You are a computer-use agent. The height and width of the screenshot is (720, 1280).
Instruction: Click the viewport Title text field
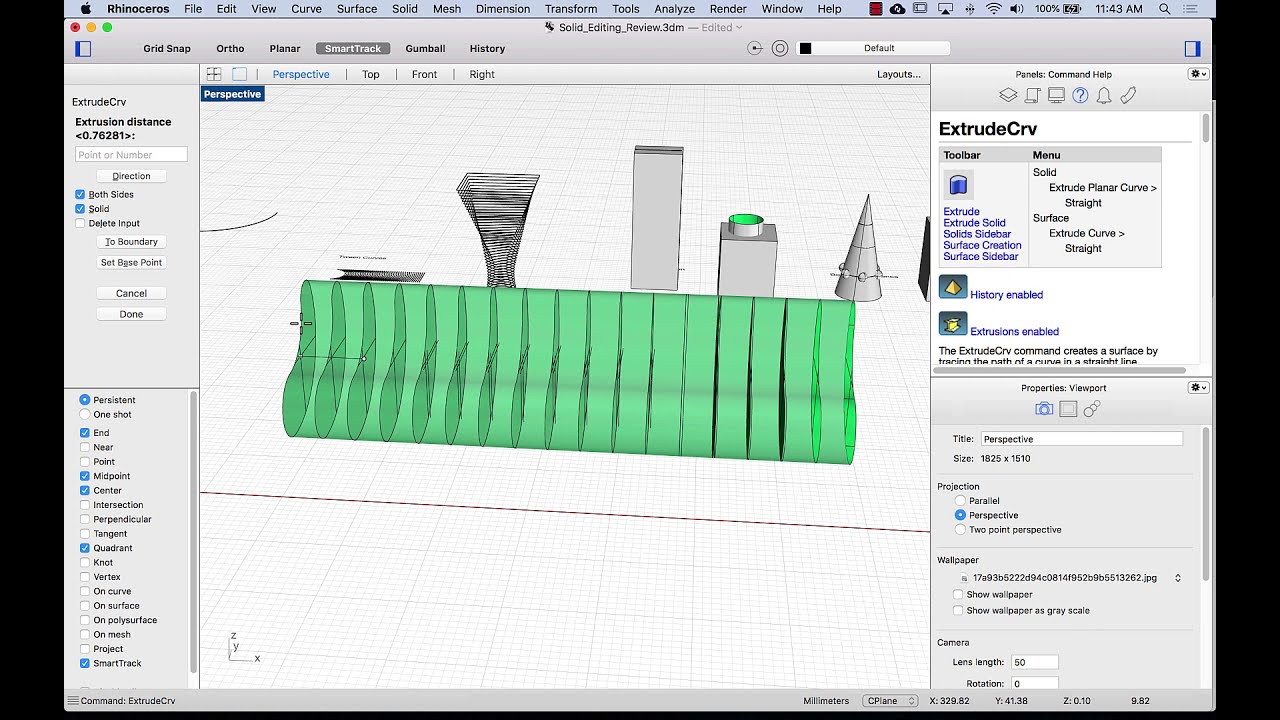(x=1081, y=439)
